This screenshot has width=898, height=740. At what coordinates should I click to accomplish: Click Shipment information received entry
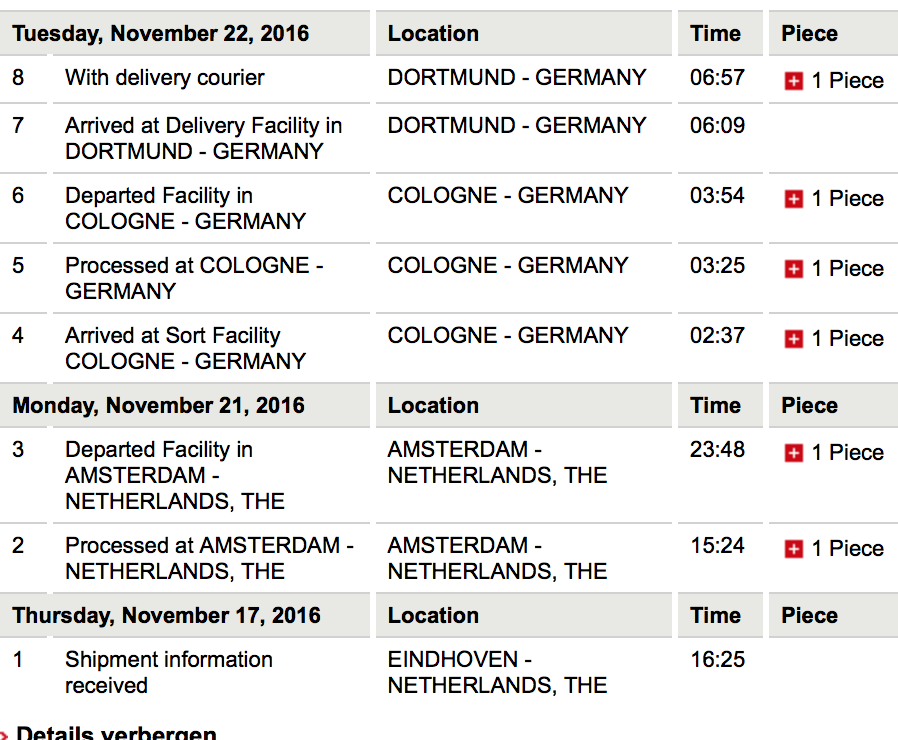168,672
